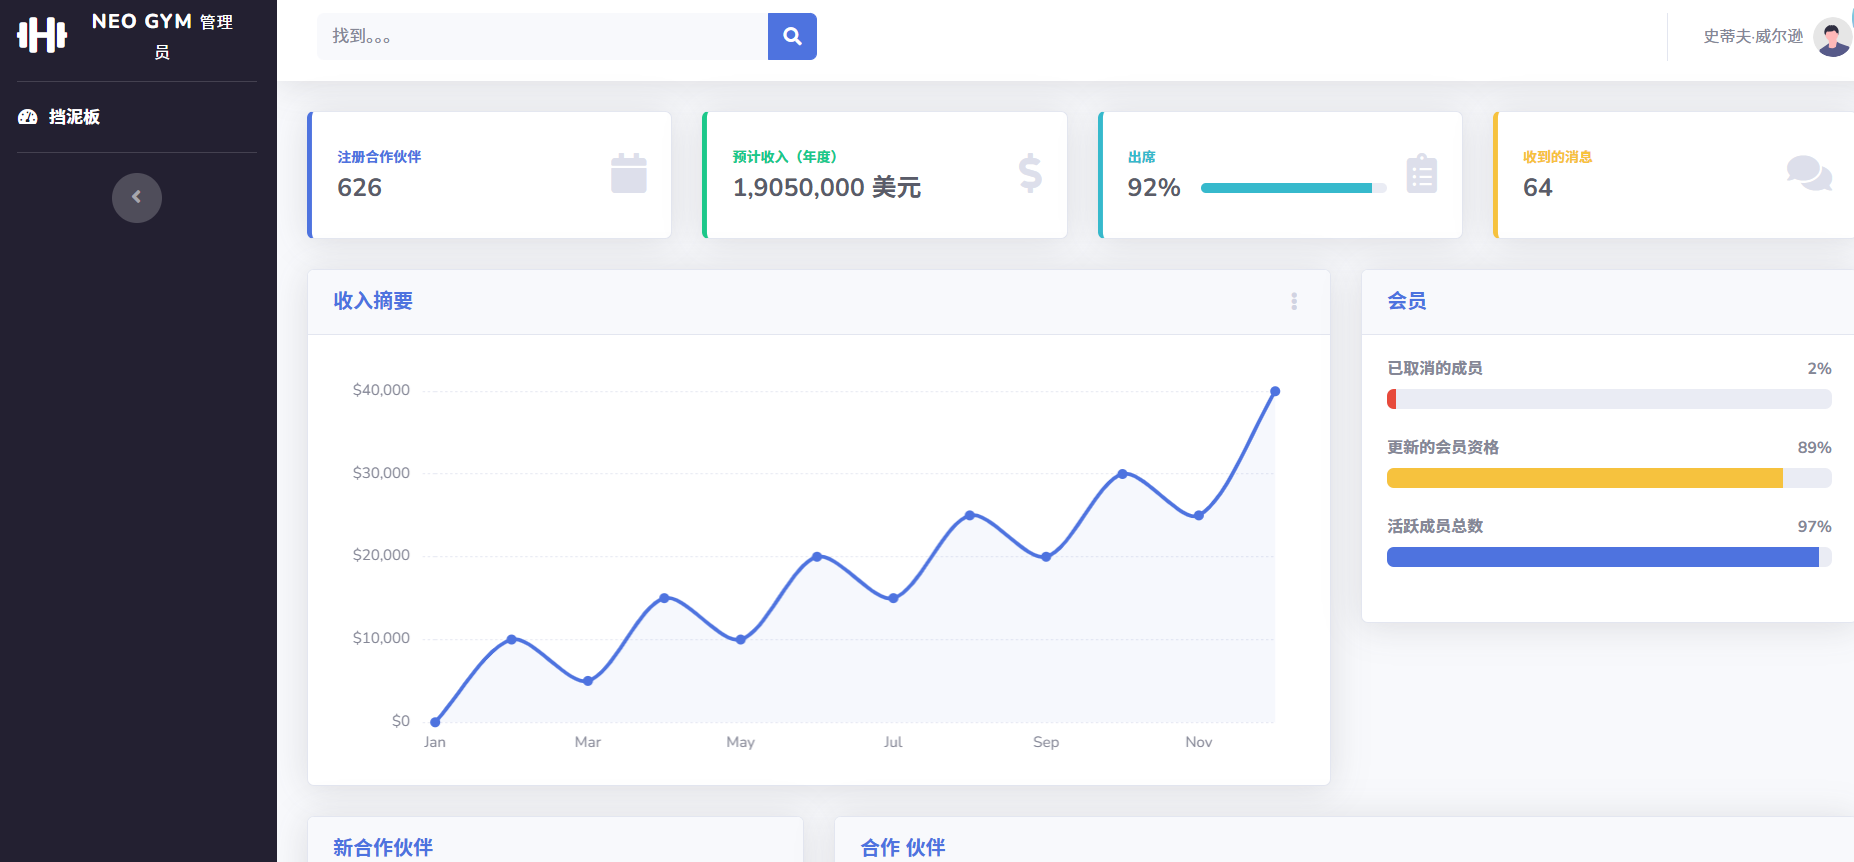Open the 挡泥板 dashboard menu item

click(x=74, y=117)
